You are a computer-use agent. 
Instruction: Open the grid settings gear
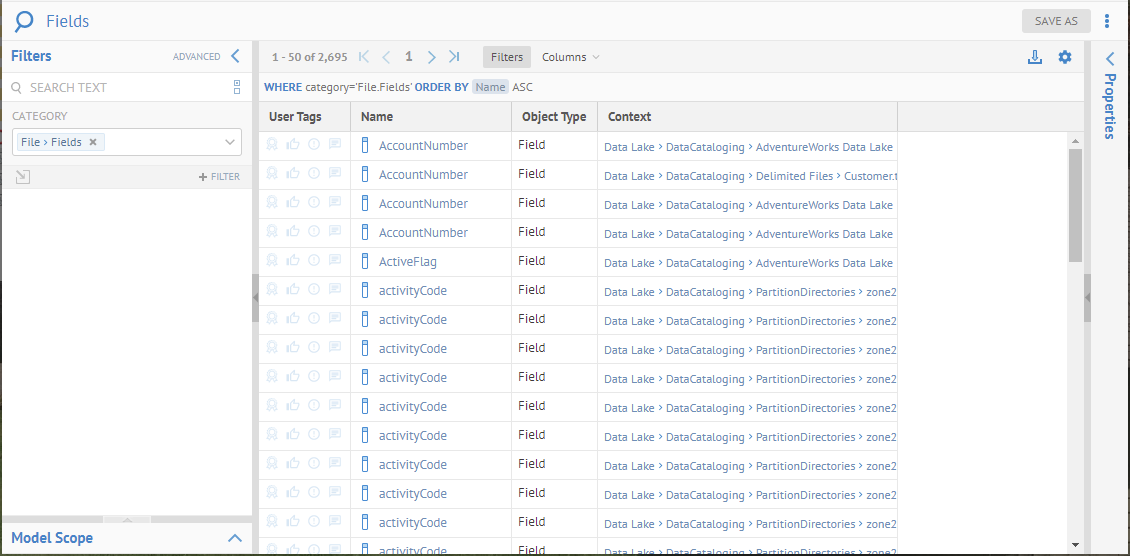pos(1065,57)
